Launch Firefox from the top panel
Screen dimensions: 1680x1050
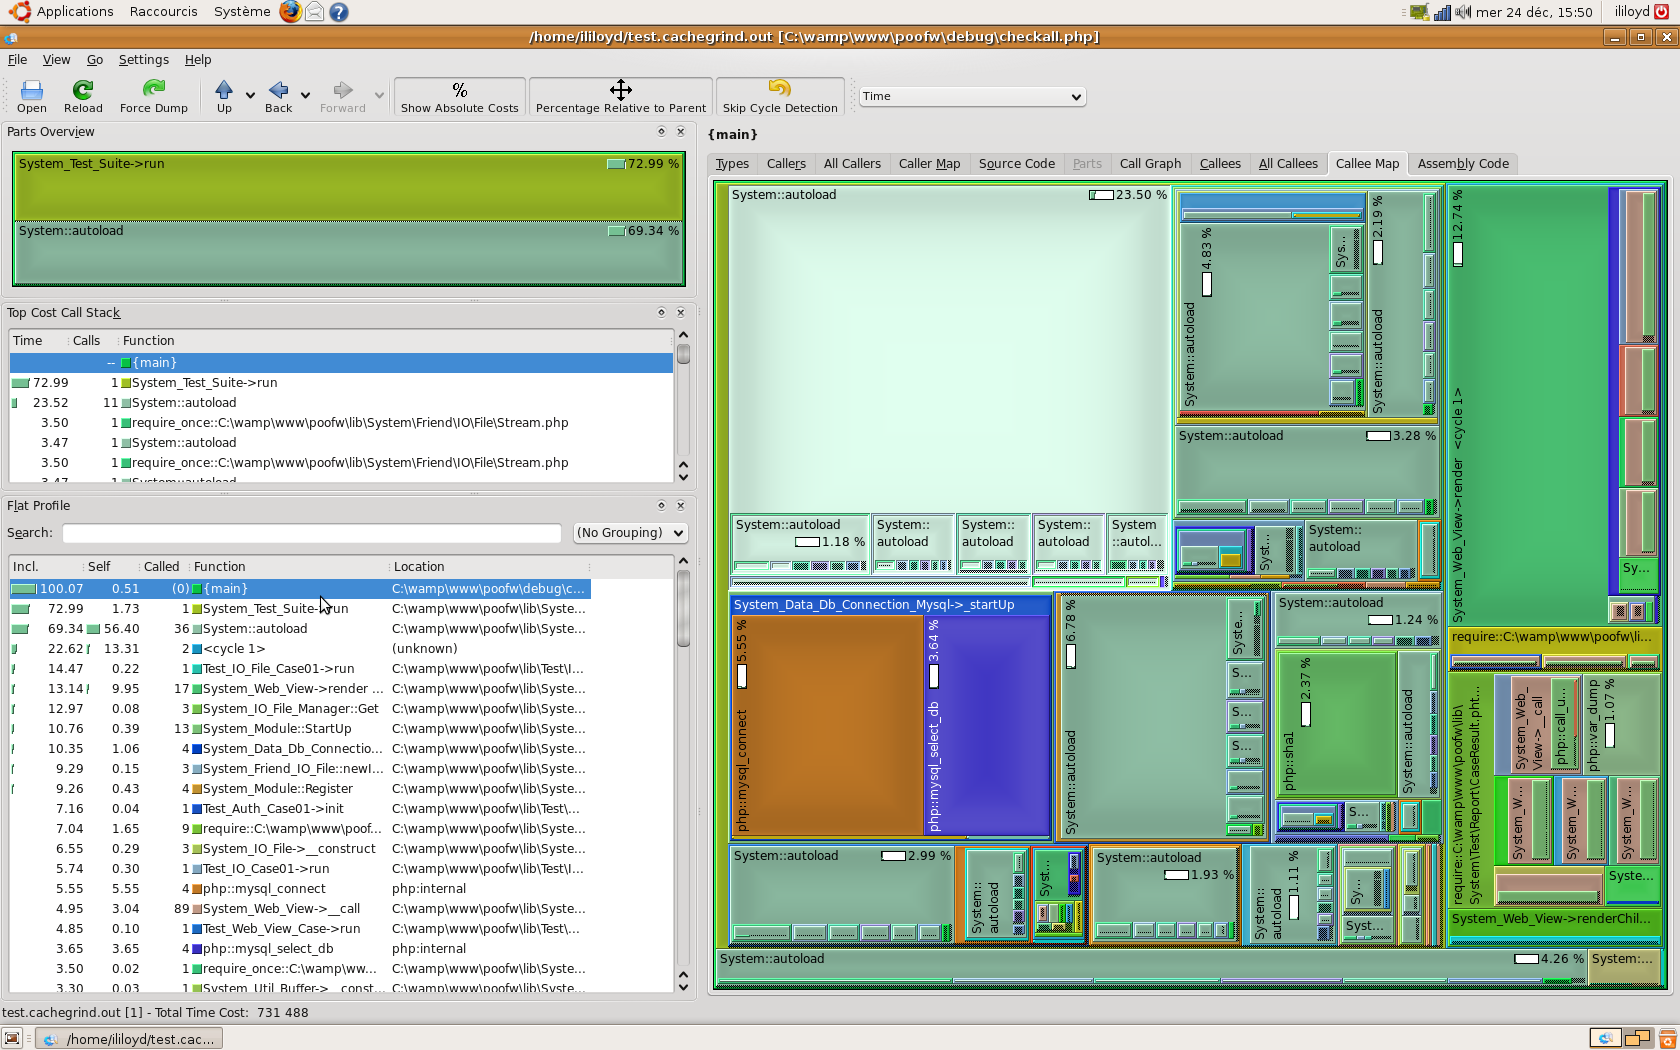click(290, 12)
